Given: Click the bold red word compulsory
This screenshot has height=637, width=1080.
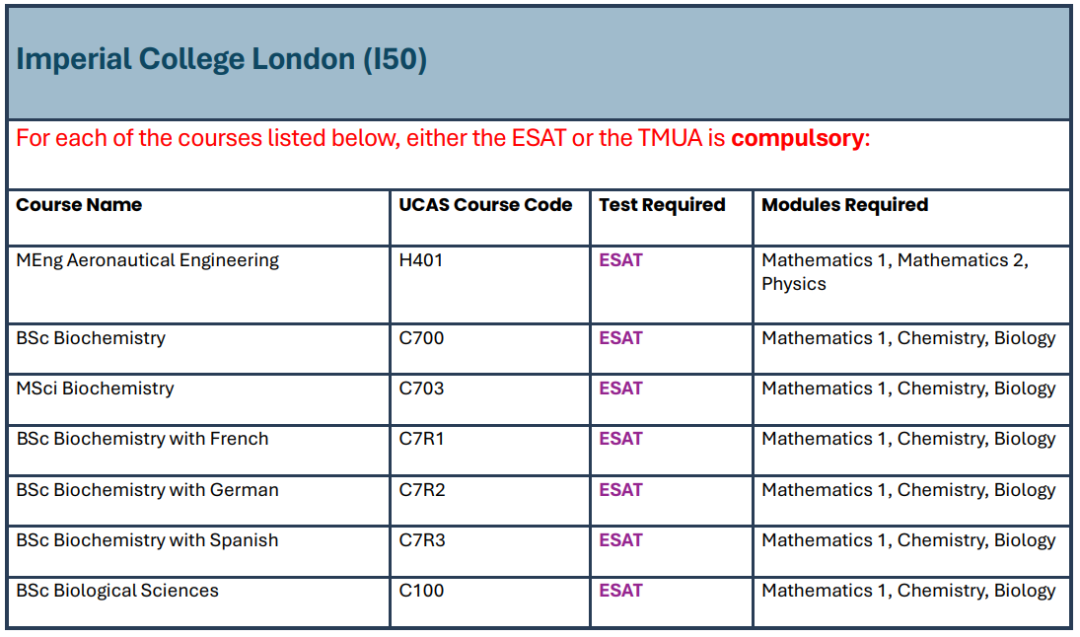Looking at the screenshot, I should [797, 138].
